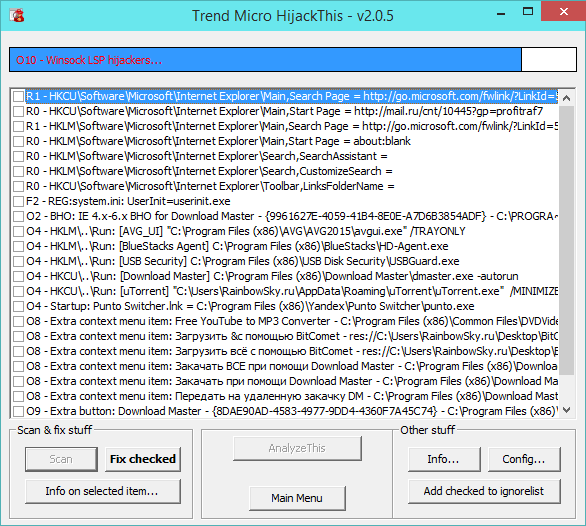Tick the O2 BHO Download Master checkbox
586x526 pixels.
(18, 216)
